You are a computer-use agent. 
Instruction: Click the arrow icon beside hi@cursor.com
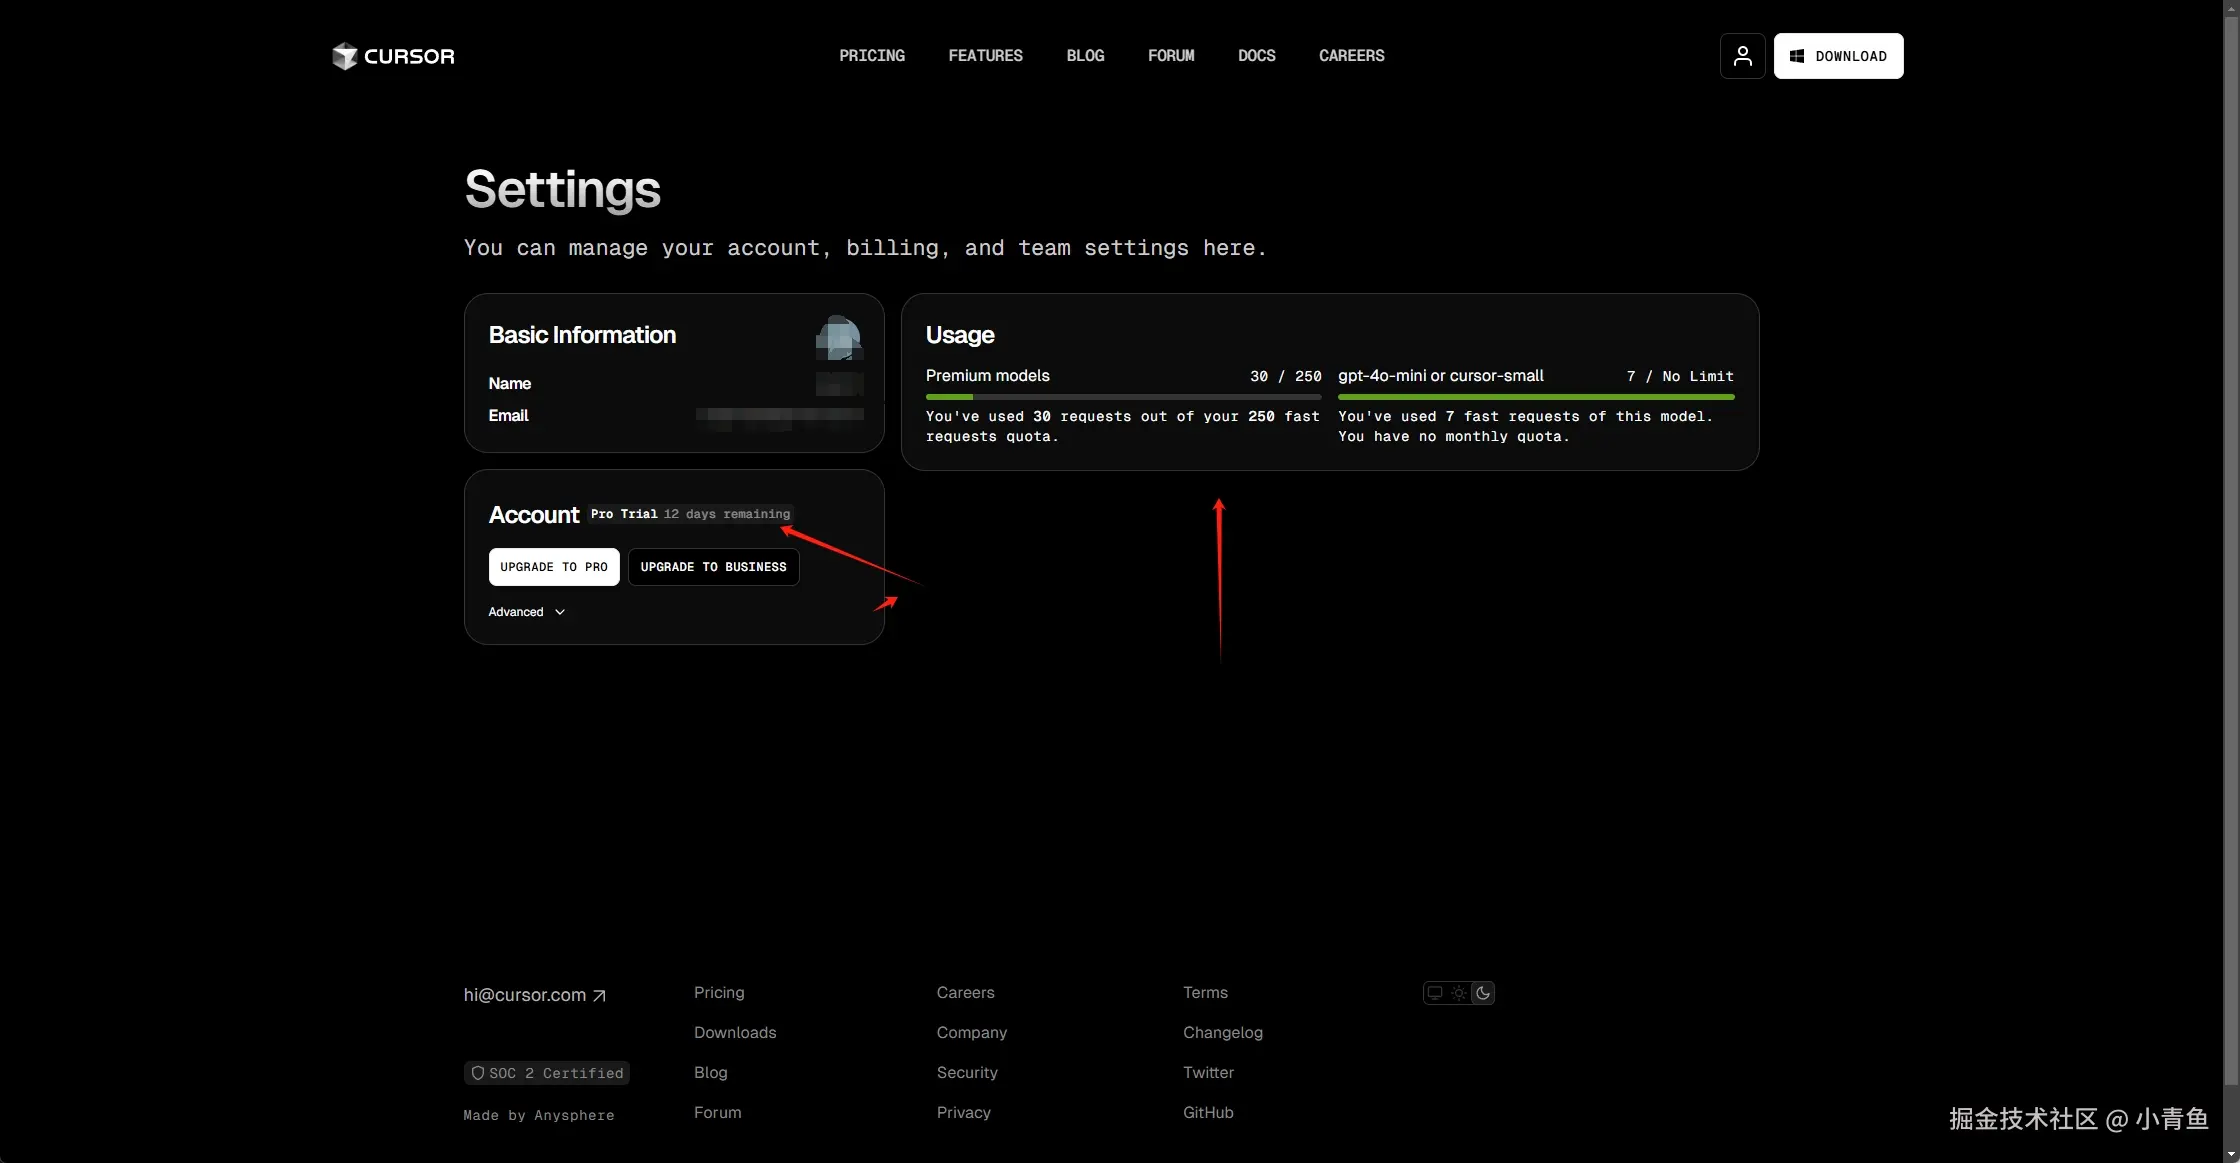click(599, 996)
